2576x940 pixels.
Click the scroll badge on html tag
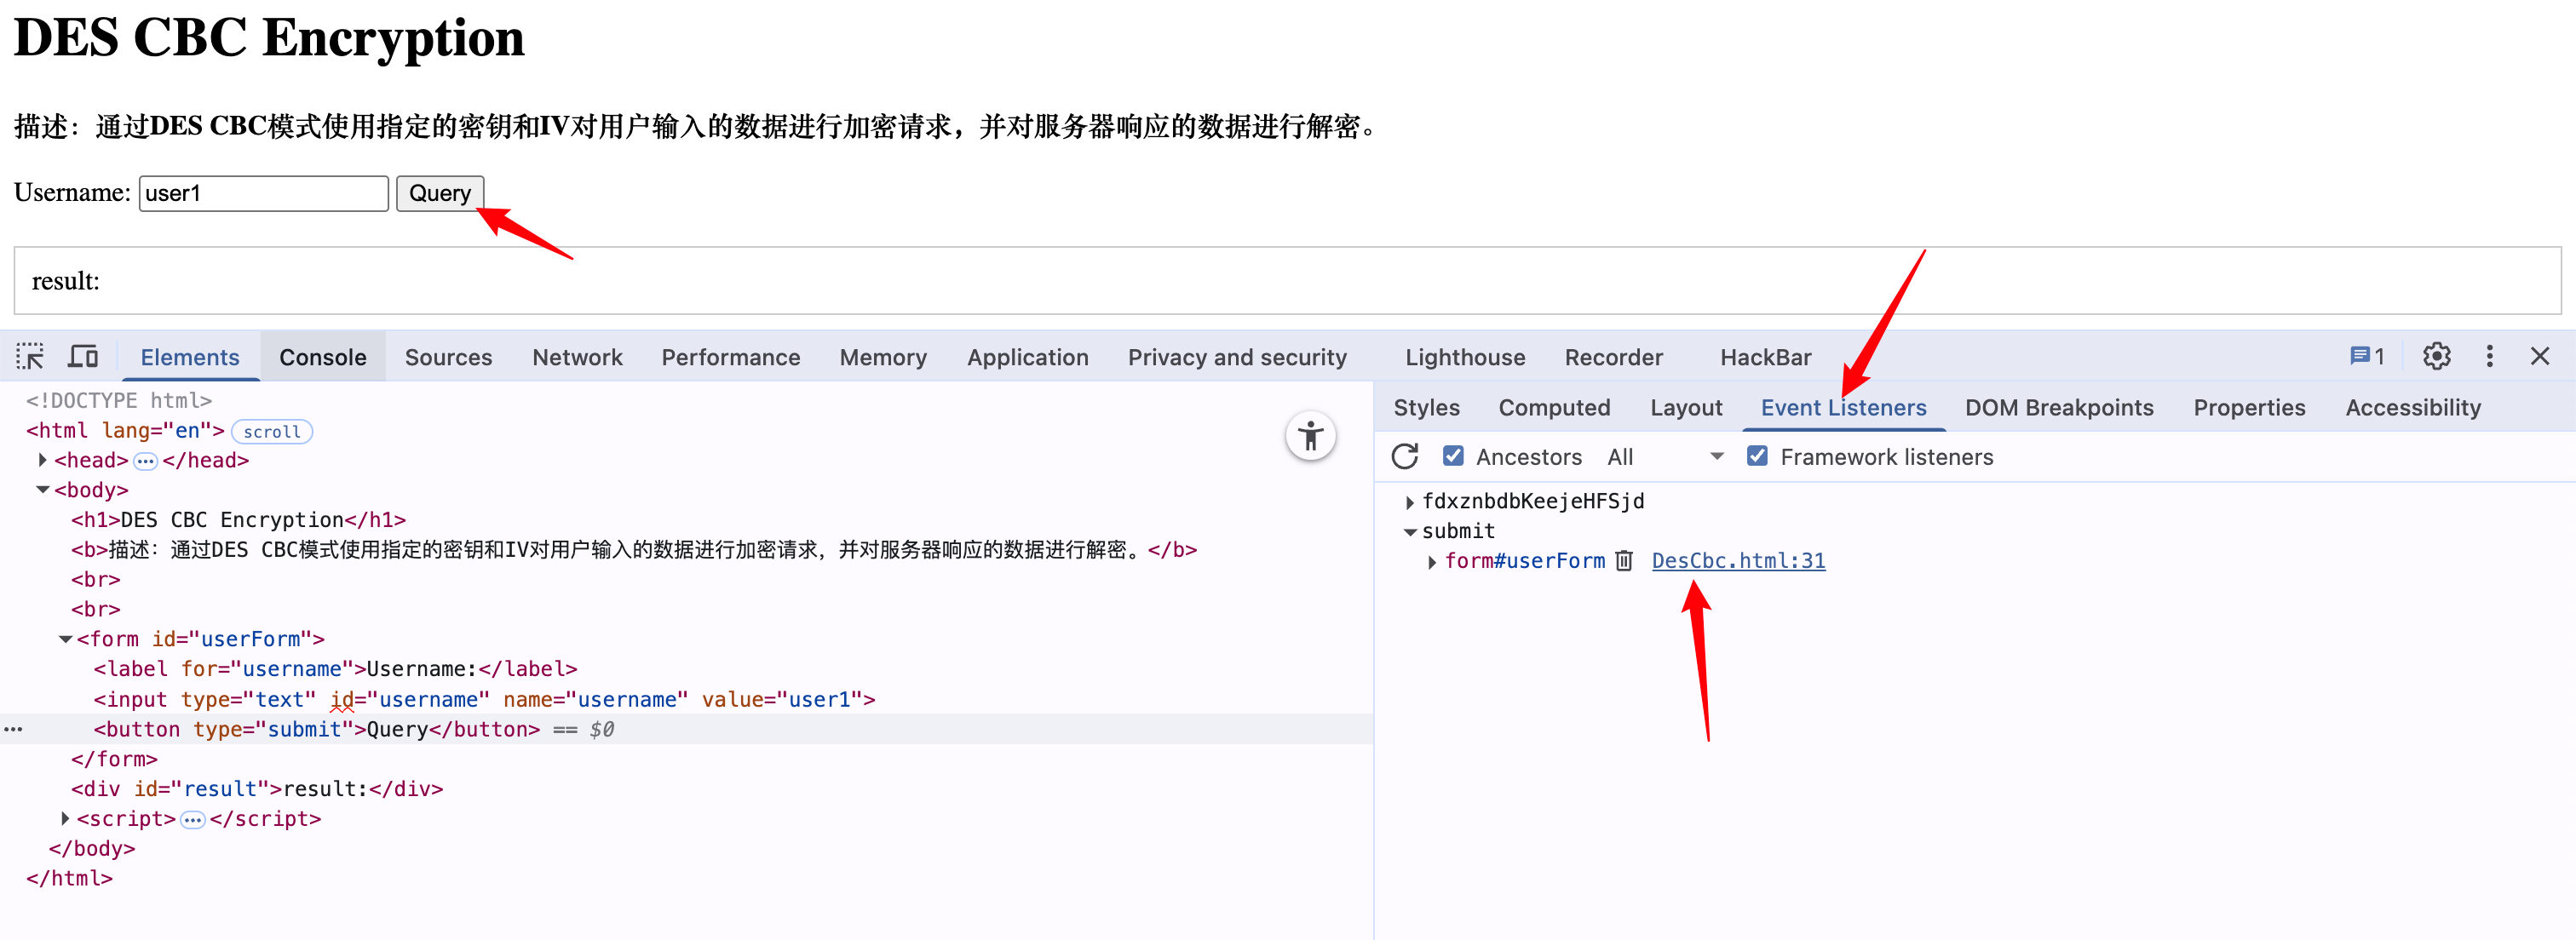tap(272, 431)
